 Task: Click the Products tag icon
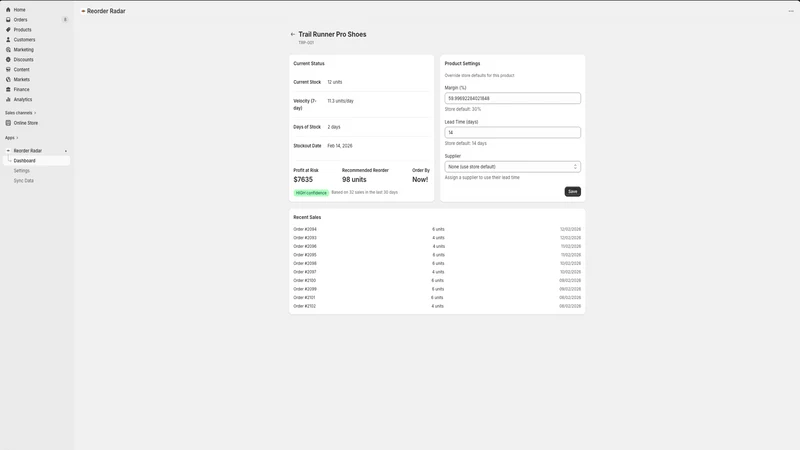click(x=8, y=30)
